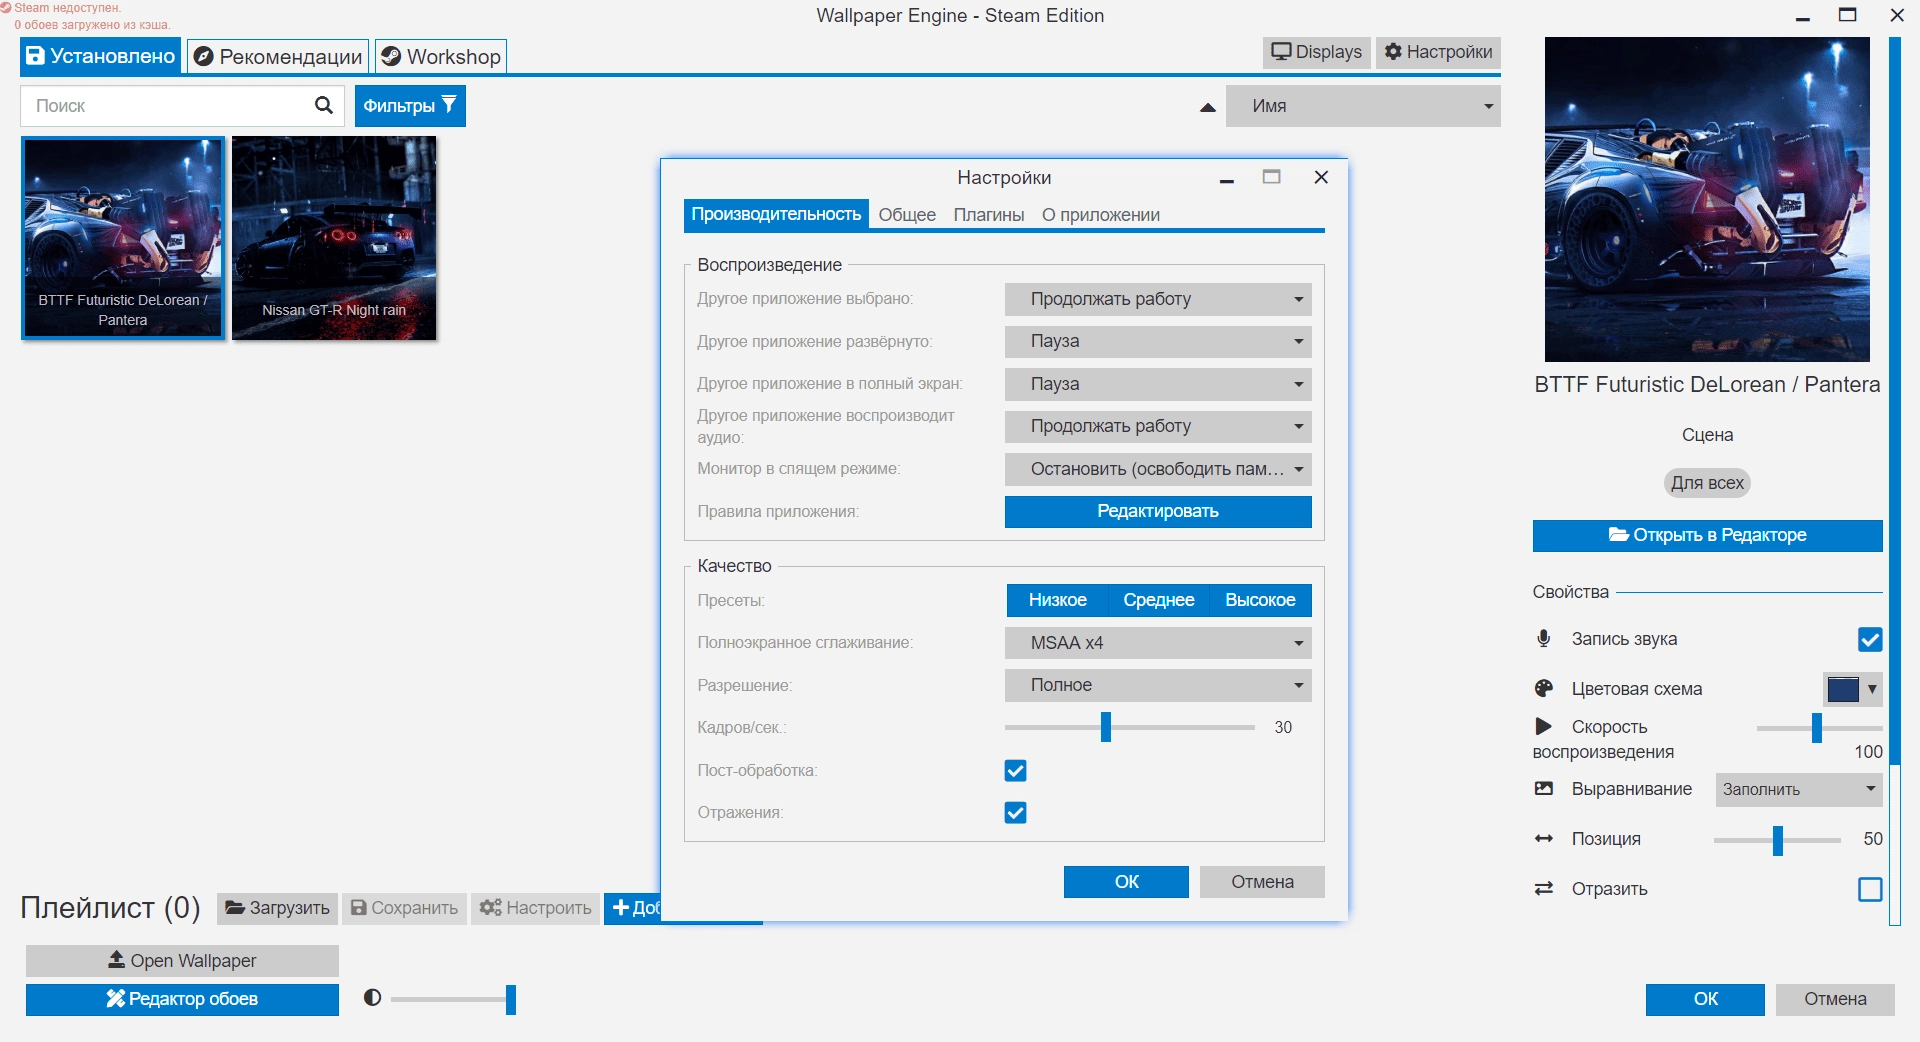Open Установлено tab
The width and height of the screenshot is (1920, 1042).
pyautogui.click(x=101, y=56)
